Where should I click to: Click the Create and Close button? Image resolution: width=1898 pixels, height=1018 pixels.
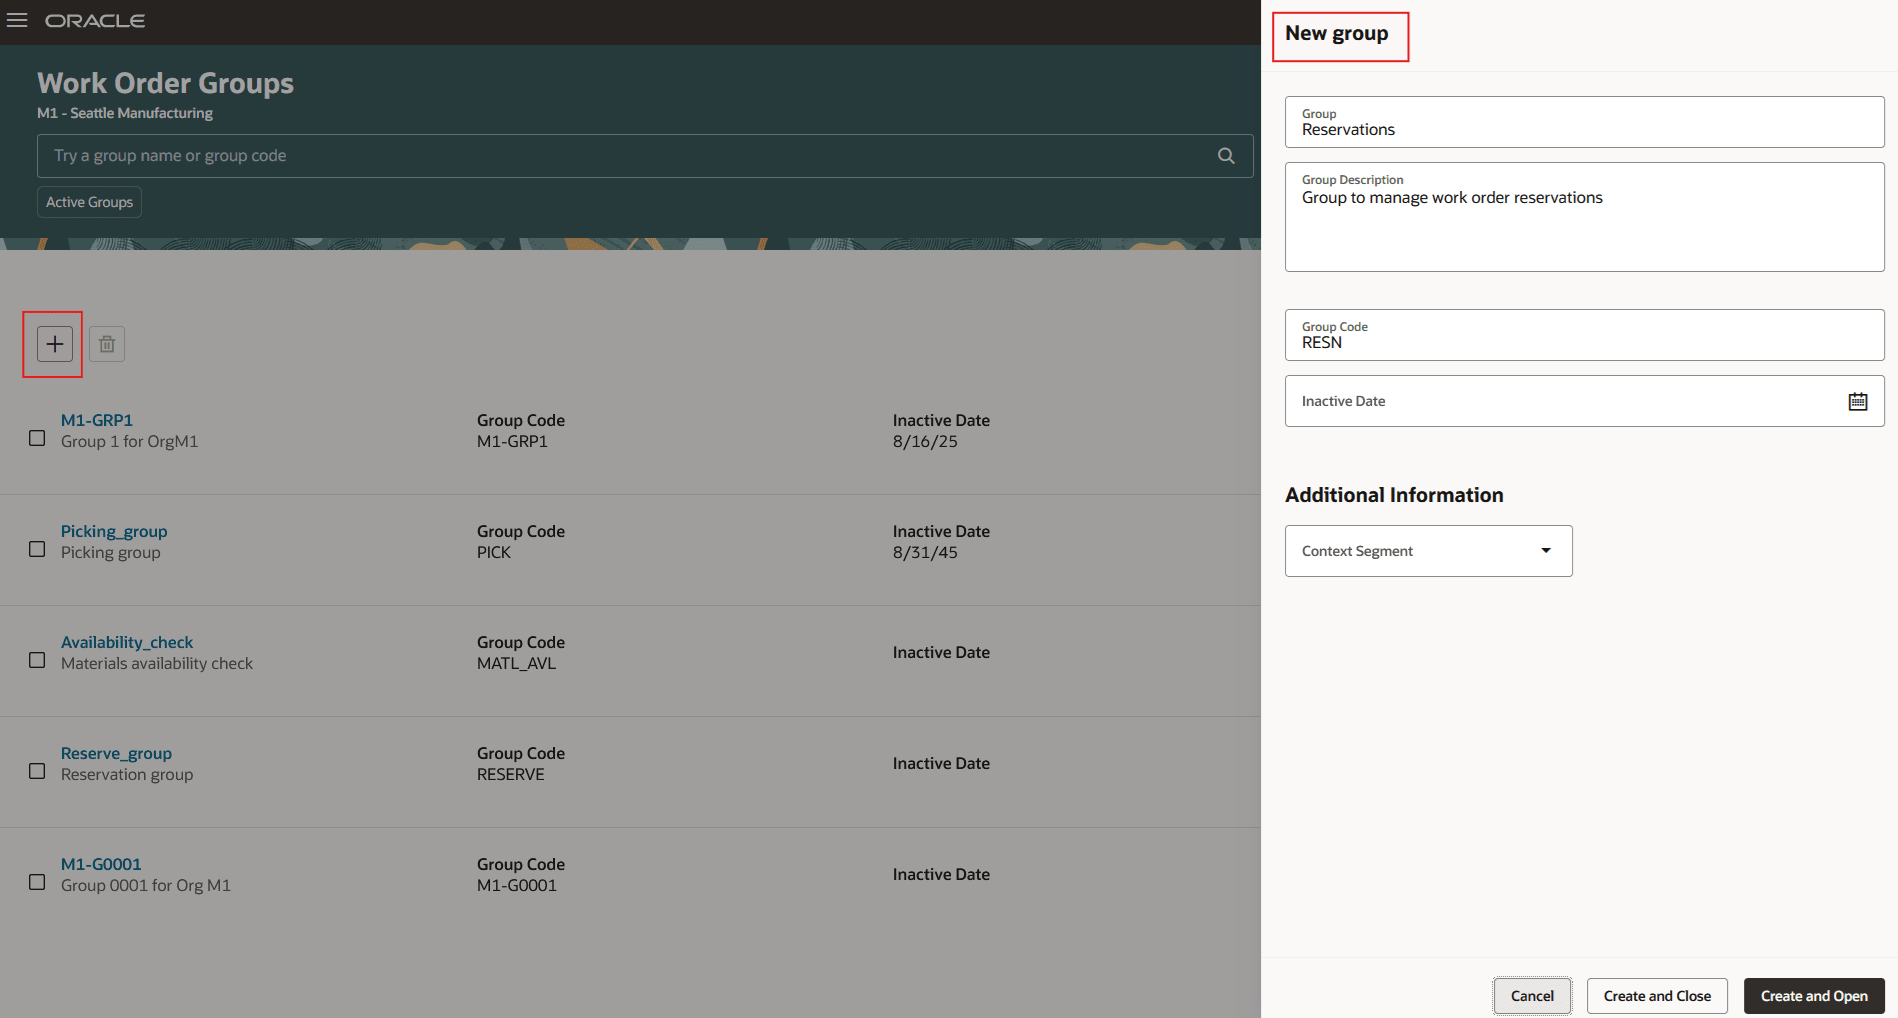click(1656, 995)
